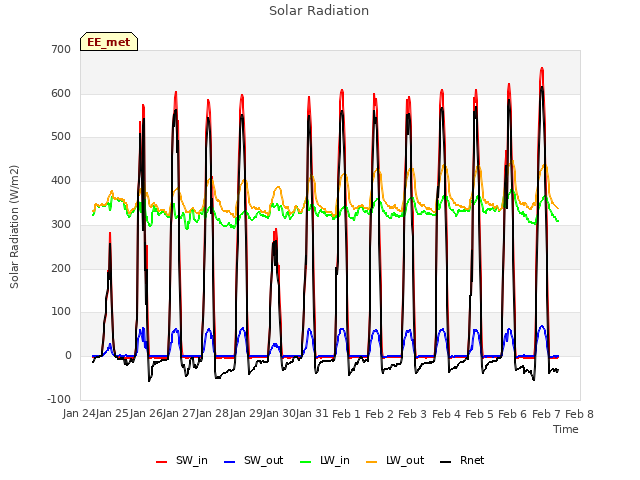The height and width of the screenshot is (480, 640).
Task: Click the Feb 7 x-axis tick label
Action: click(x=546, y=414)
